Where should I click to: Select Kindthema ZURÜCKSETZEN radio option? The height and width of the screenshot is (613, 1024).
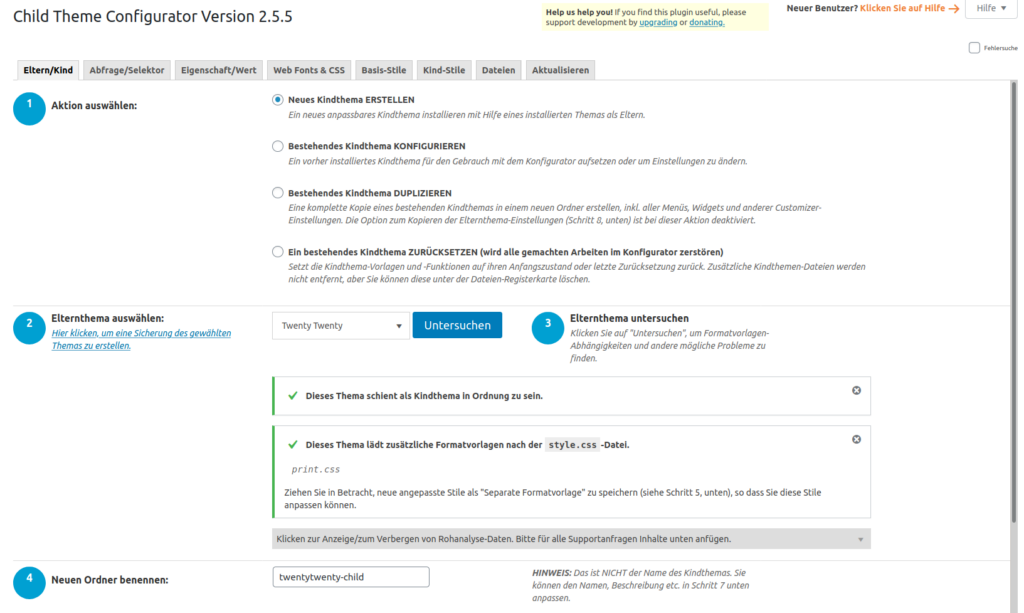278,251
